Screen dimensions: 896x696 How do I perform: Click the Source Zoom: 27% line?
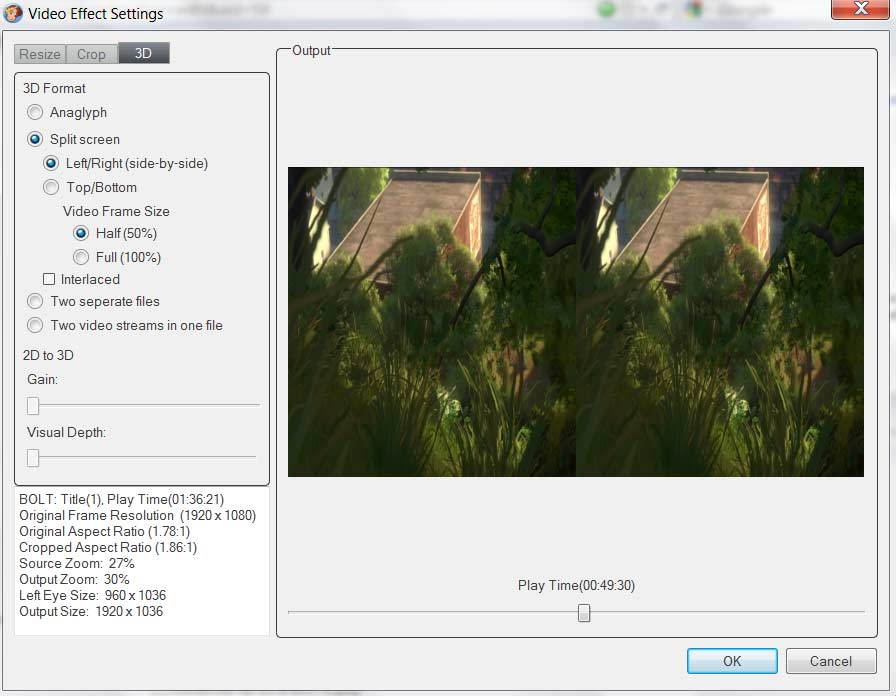(x=77, y=563)
